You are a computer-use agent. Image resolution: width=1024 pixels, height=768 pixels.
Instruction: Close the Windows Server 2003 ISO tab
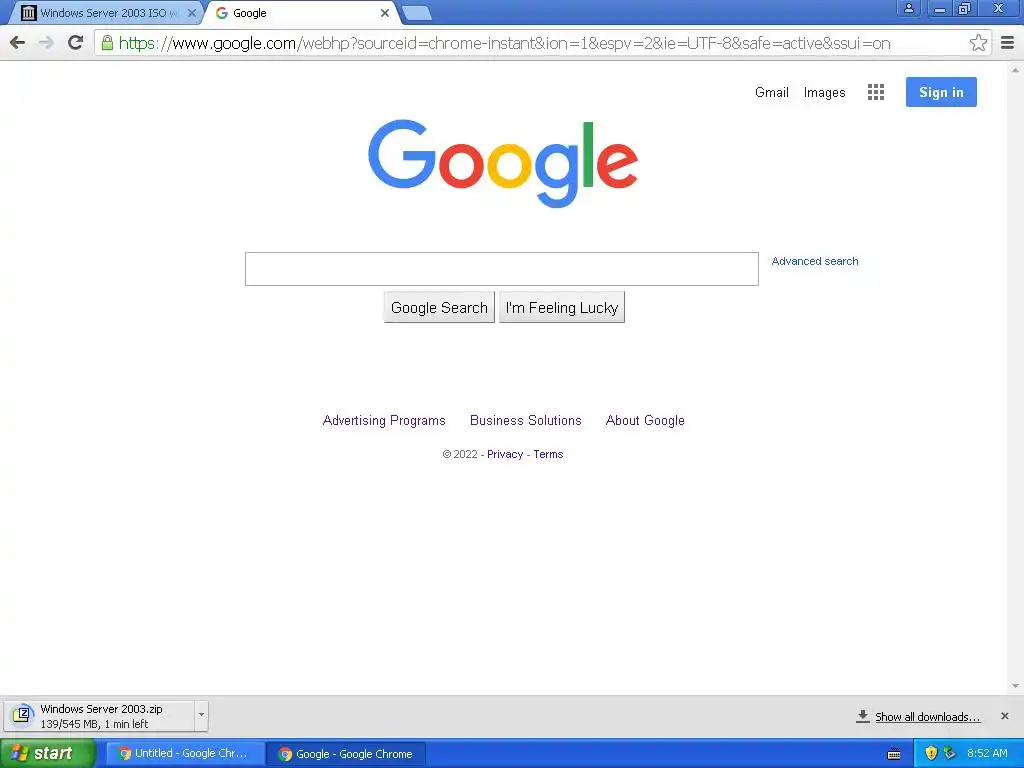click(x=191, y=13)
